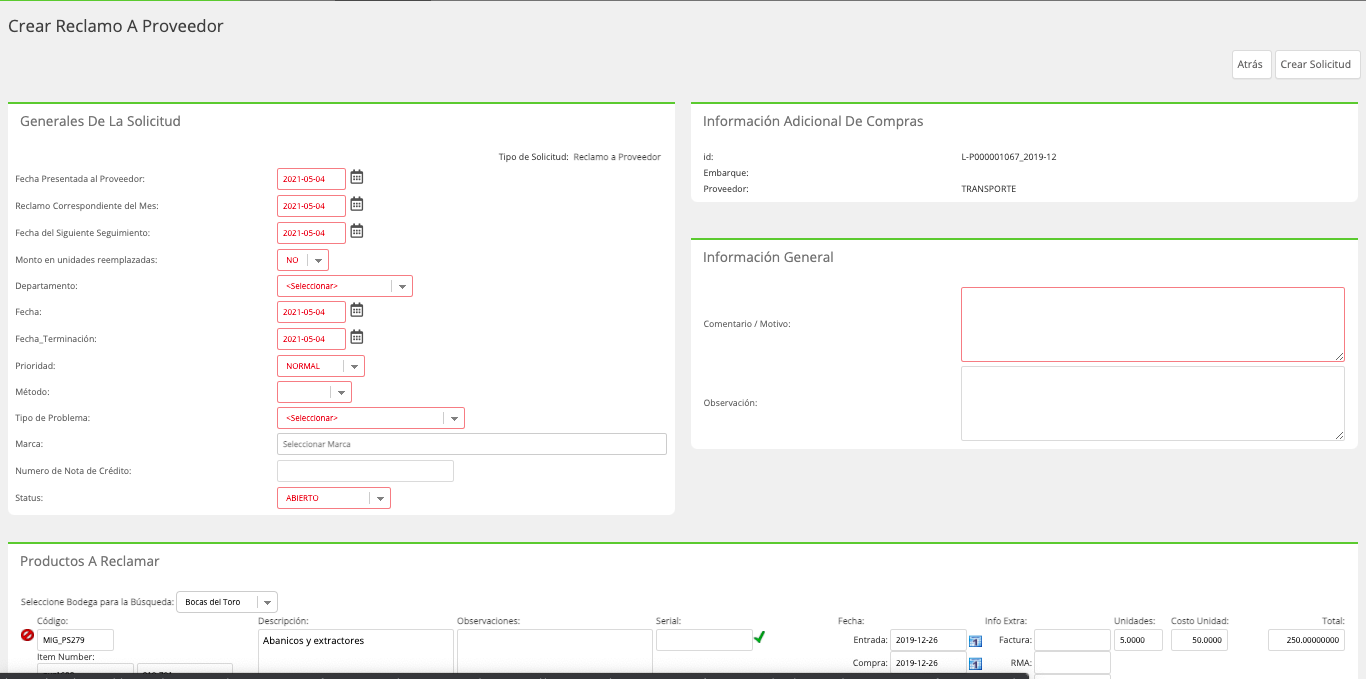Image resolution: width=1366 pixels, height=679 pixels.
Task: Click the Factura input field
Action: point(1072,640)
